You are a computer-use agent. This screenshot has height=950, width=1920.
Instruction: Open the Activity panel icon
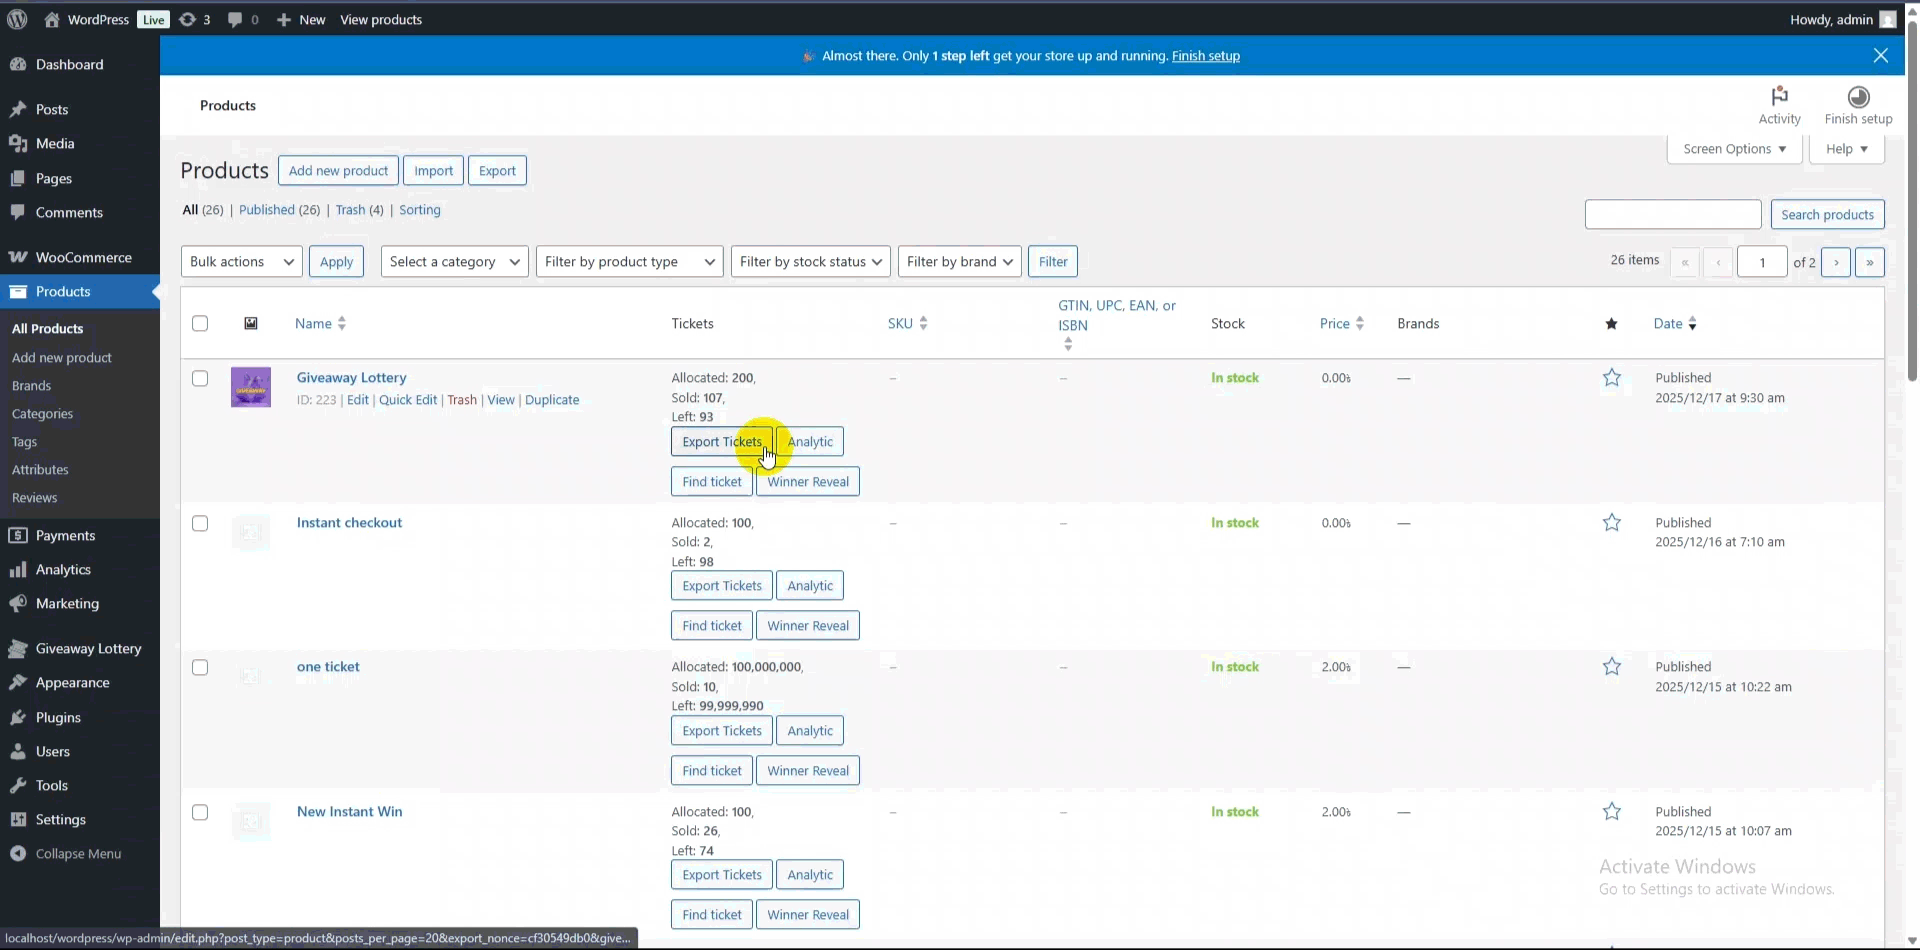(x=1779, y=97)
